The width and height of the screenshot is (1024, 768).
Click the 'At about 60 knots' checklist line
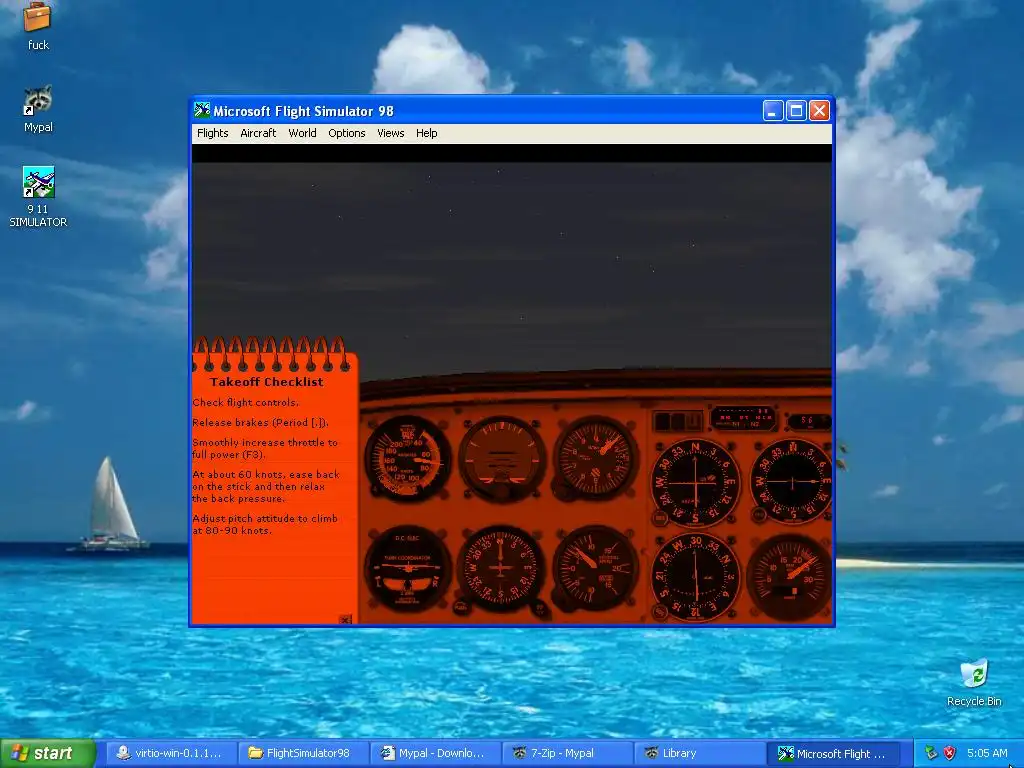point(266,486)
